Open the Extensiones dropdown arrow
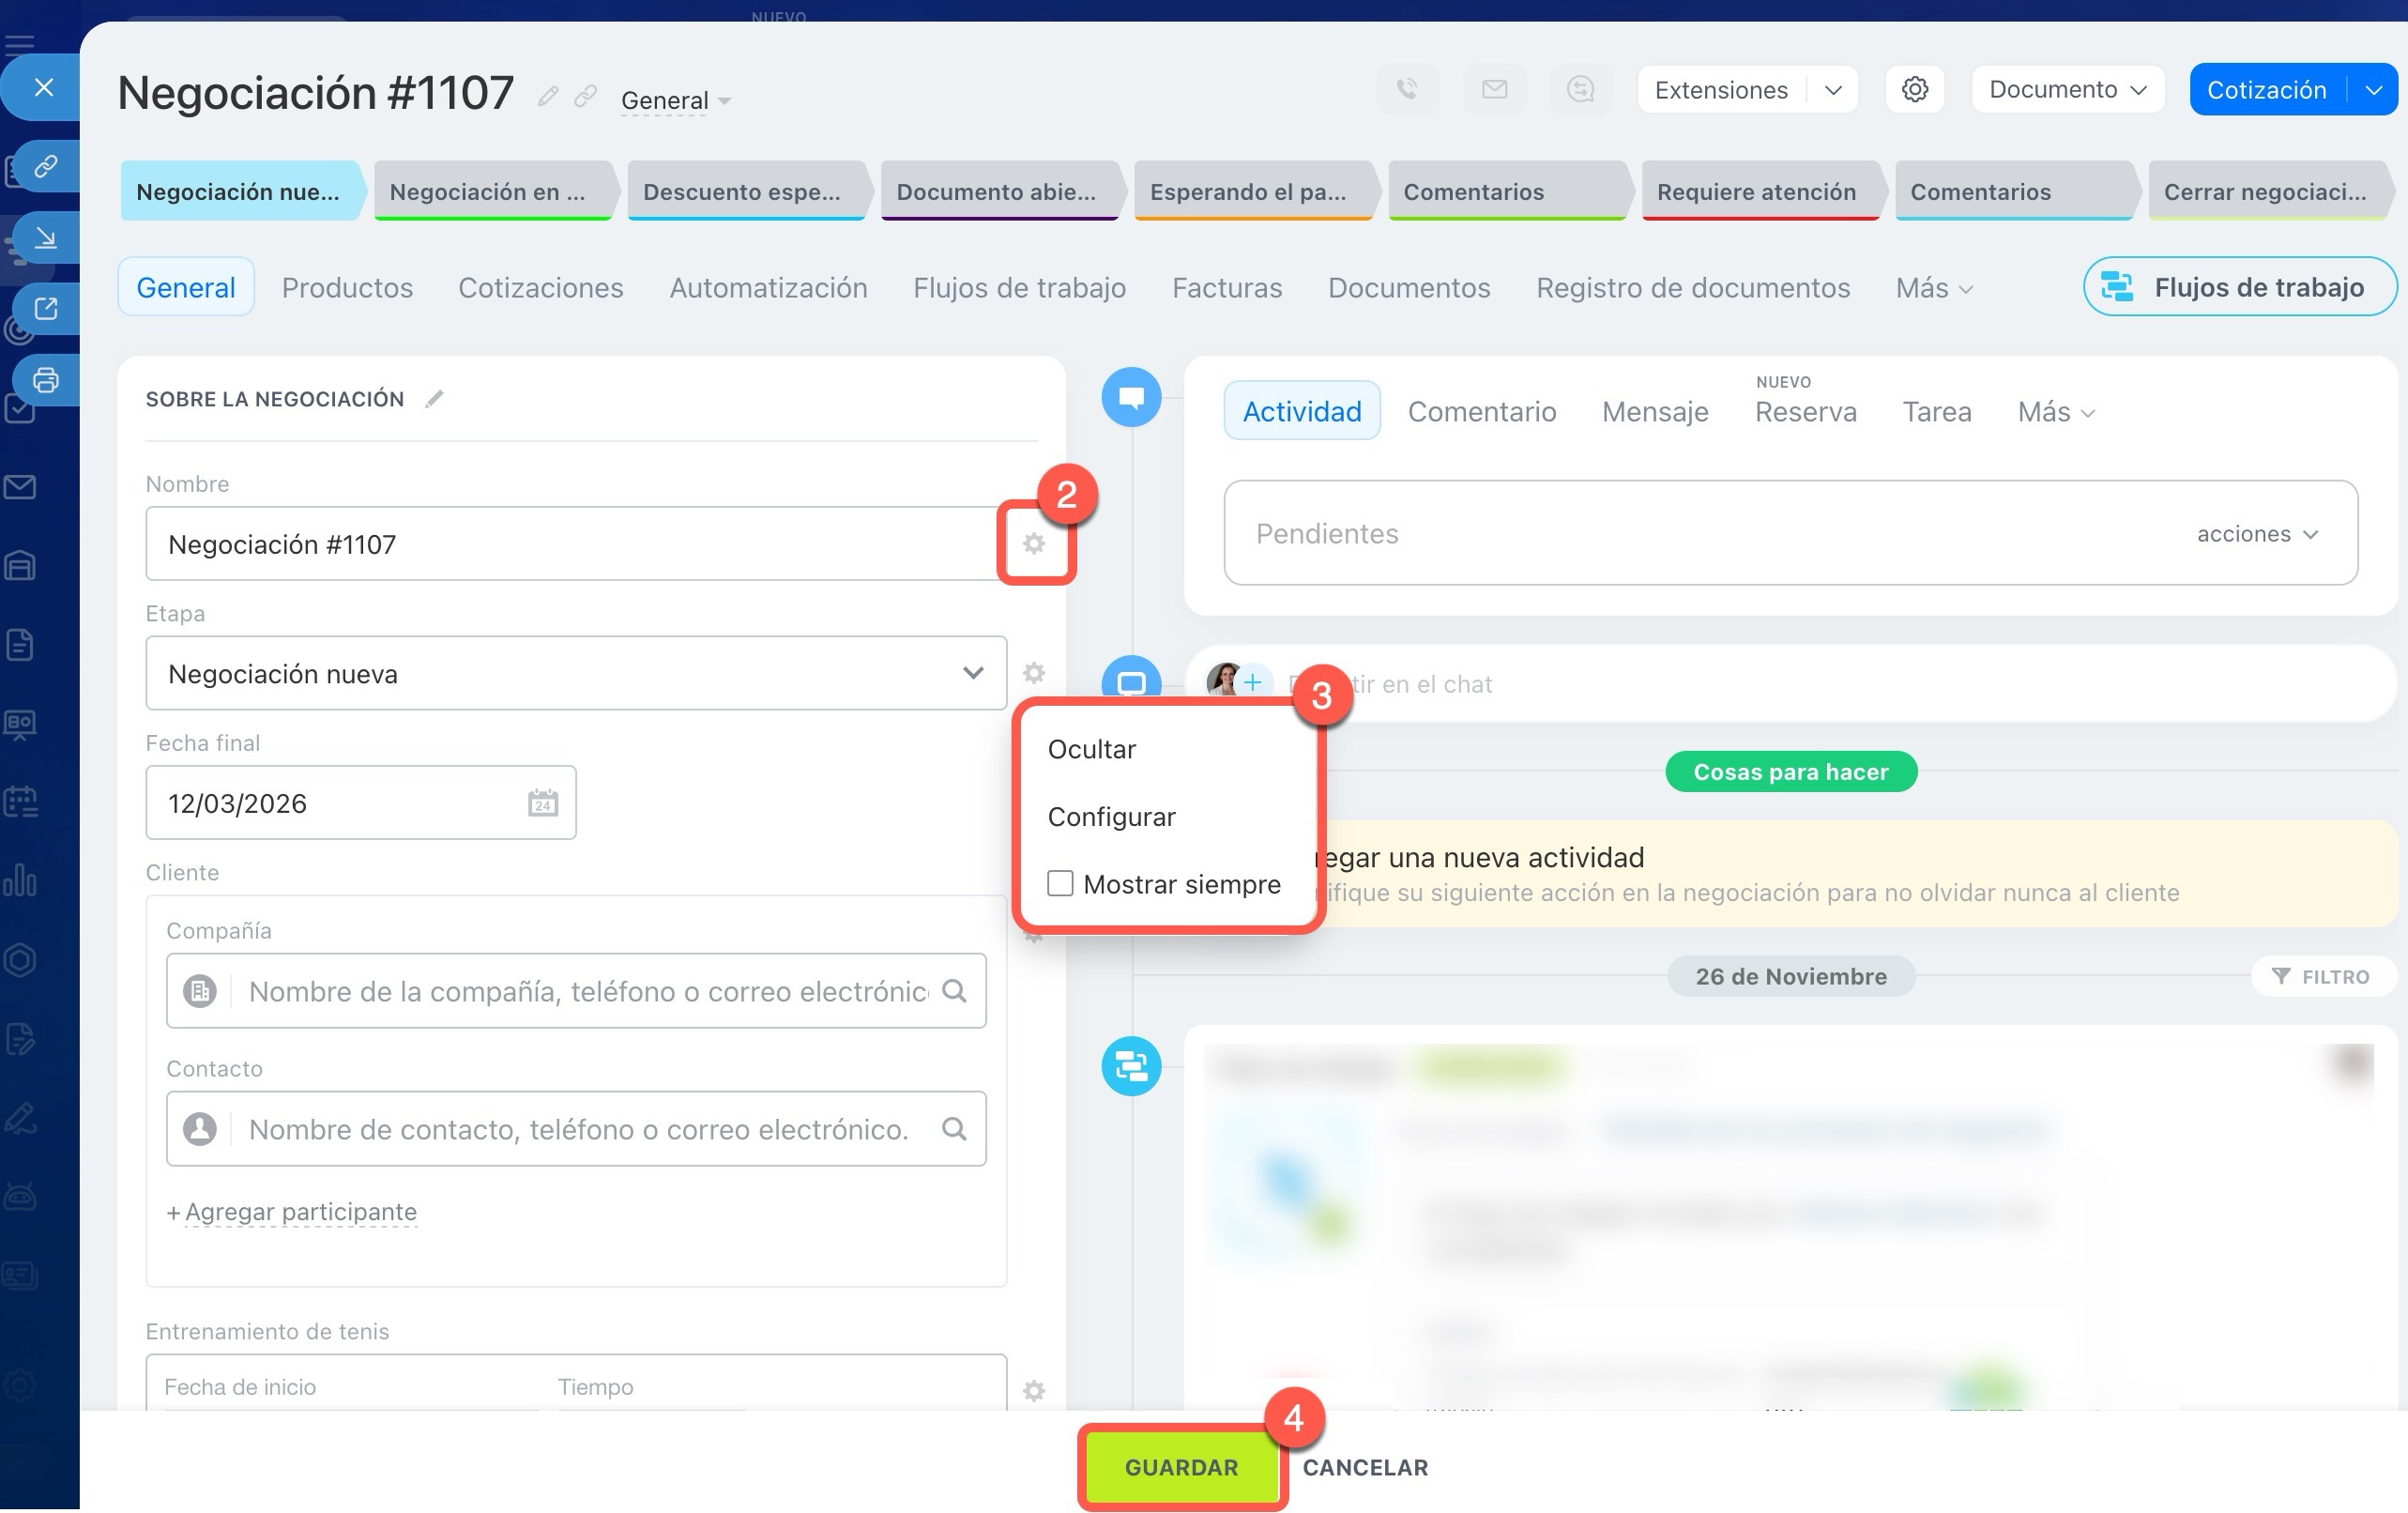This screenshot has width=2408, height=1513. coord(1832,90)
